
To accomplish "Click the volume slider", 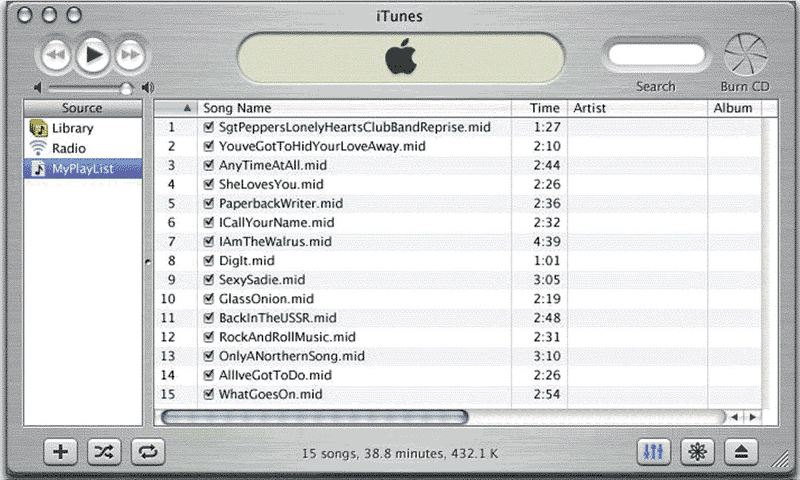I will (90, 88).
